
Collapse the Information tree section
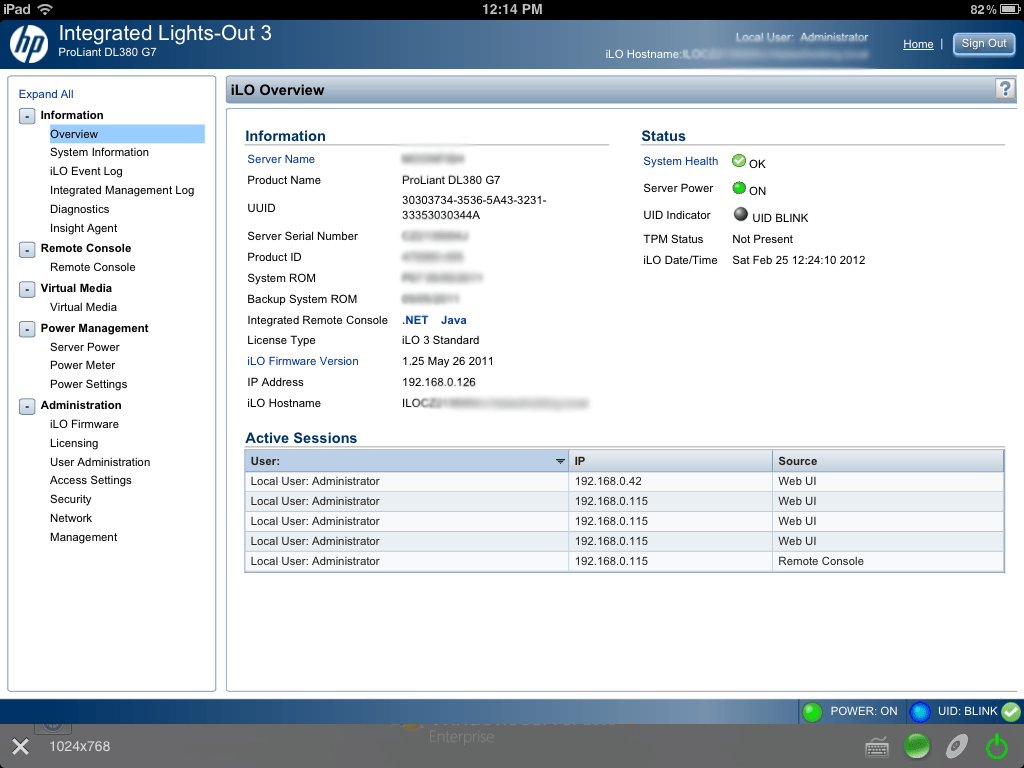(x=27, y=116)
